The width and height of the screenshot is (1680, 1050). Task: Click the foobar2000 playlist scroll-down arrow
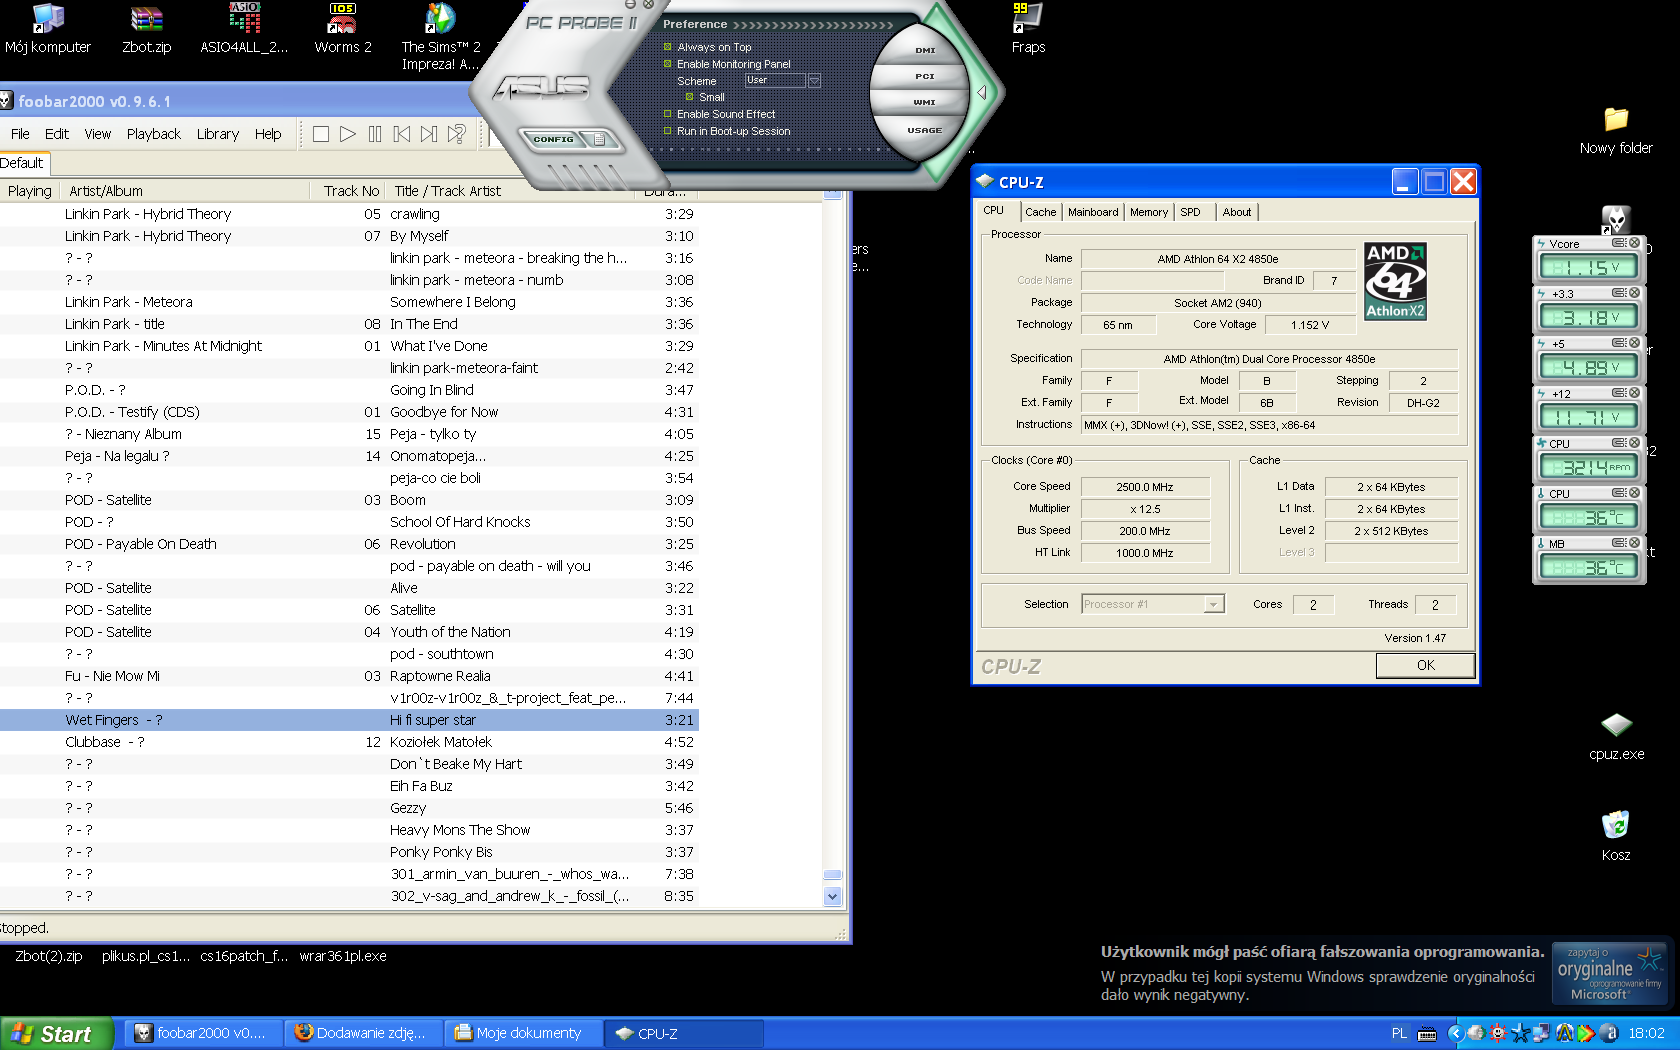(833, 897)
